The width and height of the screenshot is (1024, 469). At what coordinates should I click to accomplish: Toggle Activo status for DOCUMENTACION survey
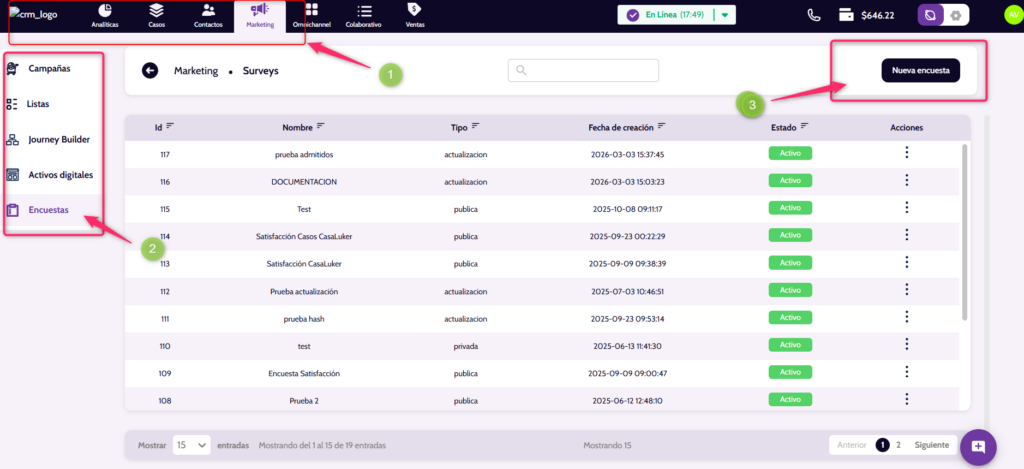[x=789, y=181]
